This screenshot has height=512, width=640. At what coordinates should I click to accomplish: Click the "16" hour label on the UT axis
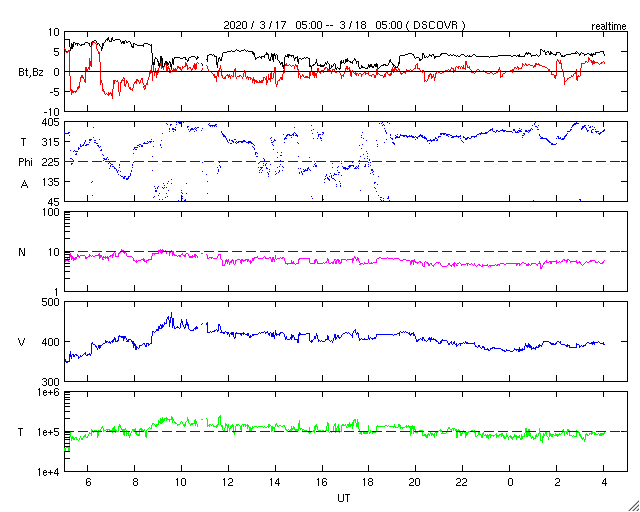coord(322,482)
